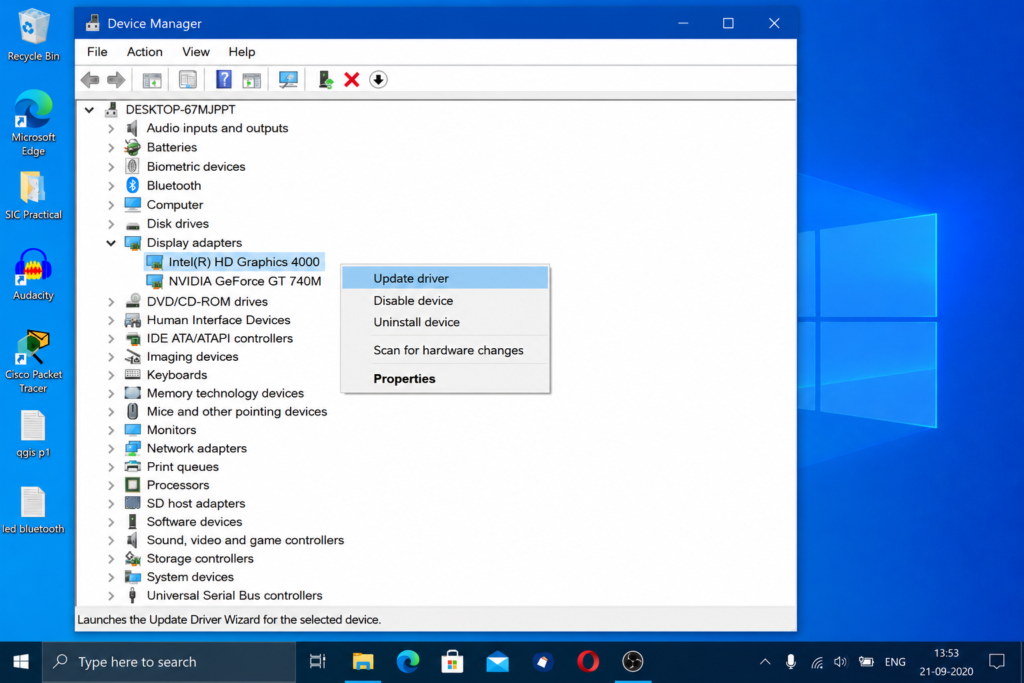Click the Forward arrow toolbar icon
Viewport: 1024px width, 683px height.
click(x=116, y=80)
